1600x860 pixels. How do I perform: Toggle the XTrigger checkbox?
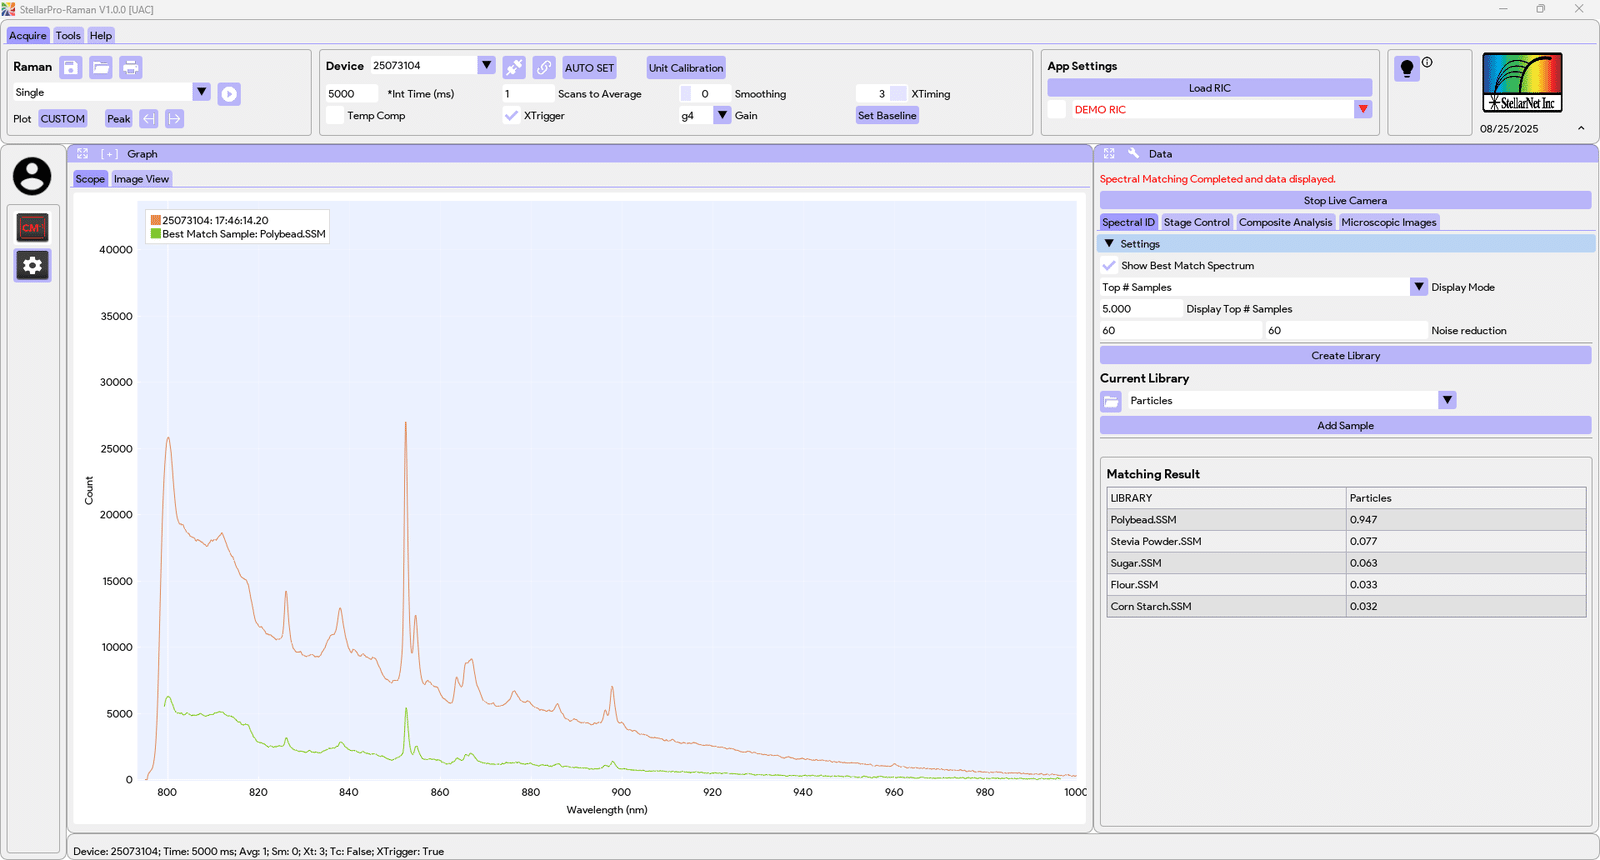(512, 116)
